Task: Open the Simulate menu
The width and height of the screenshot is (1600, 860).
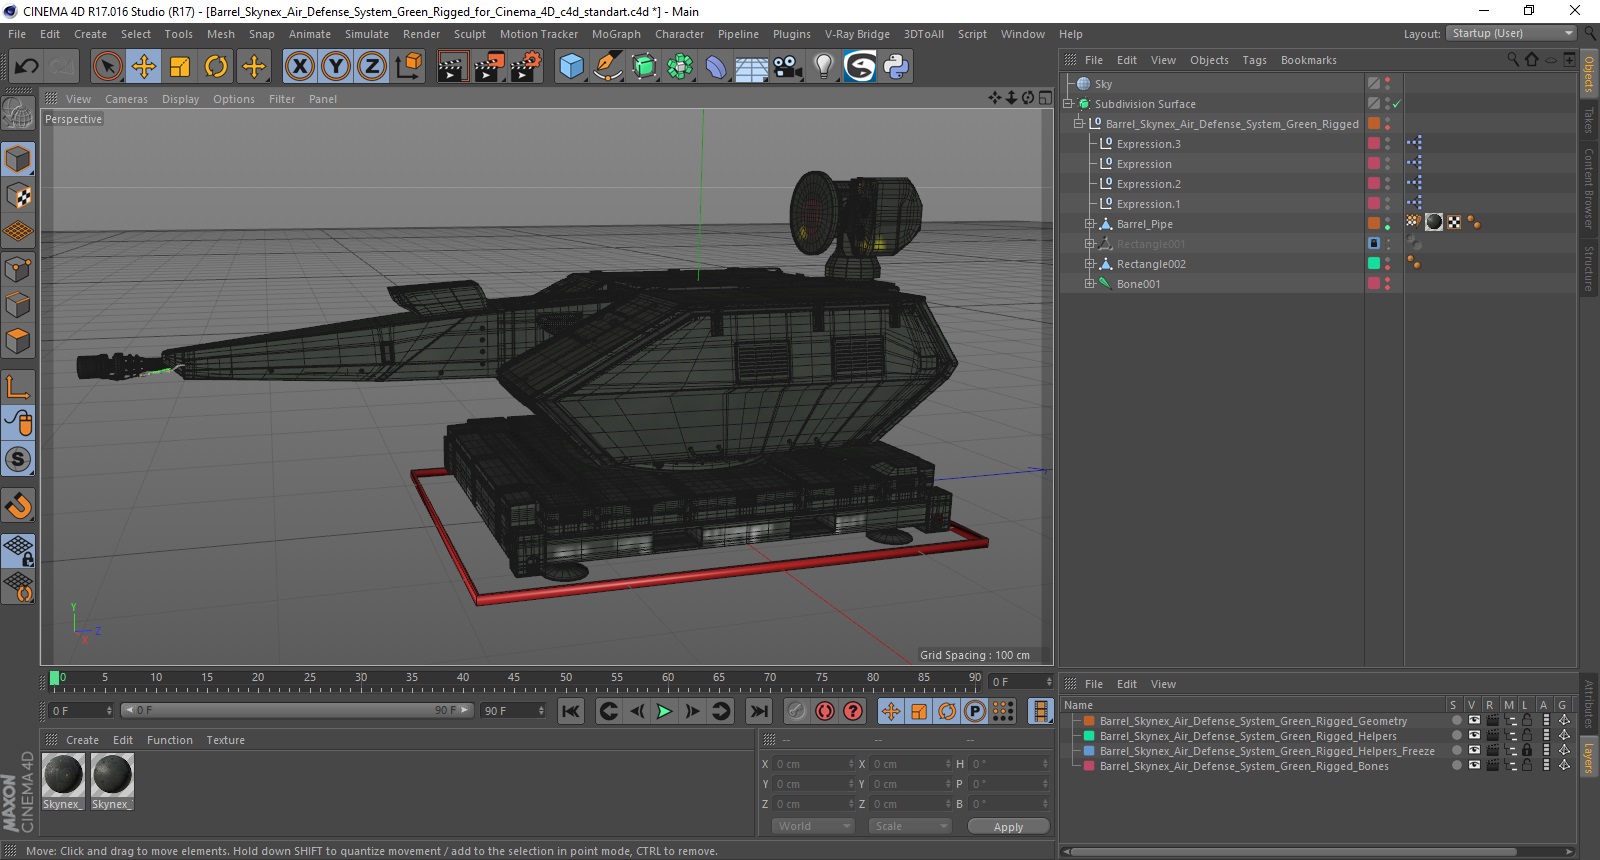Action: (x=367, y=34)
